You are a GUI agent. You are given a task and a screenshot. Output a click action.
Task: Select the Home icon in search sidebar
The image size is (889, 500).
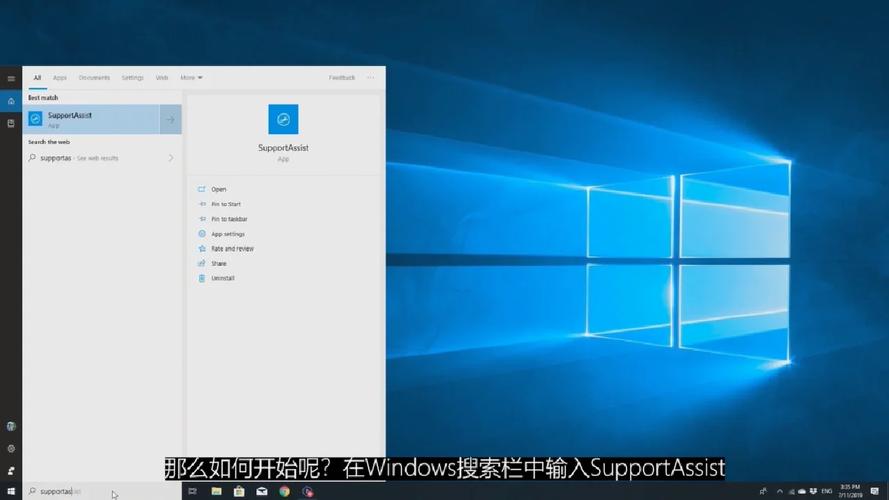tap(11, 101)
